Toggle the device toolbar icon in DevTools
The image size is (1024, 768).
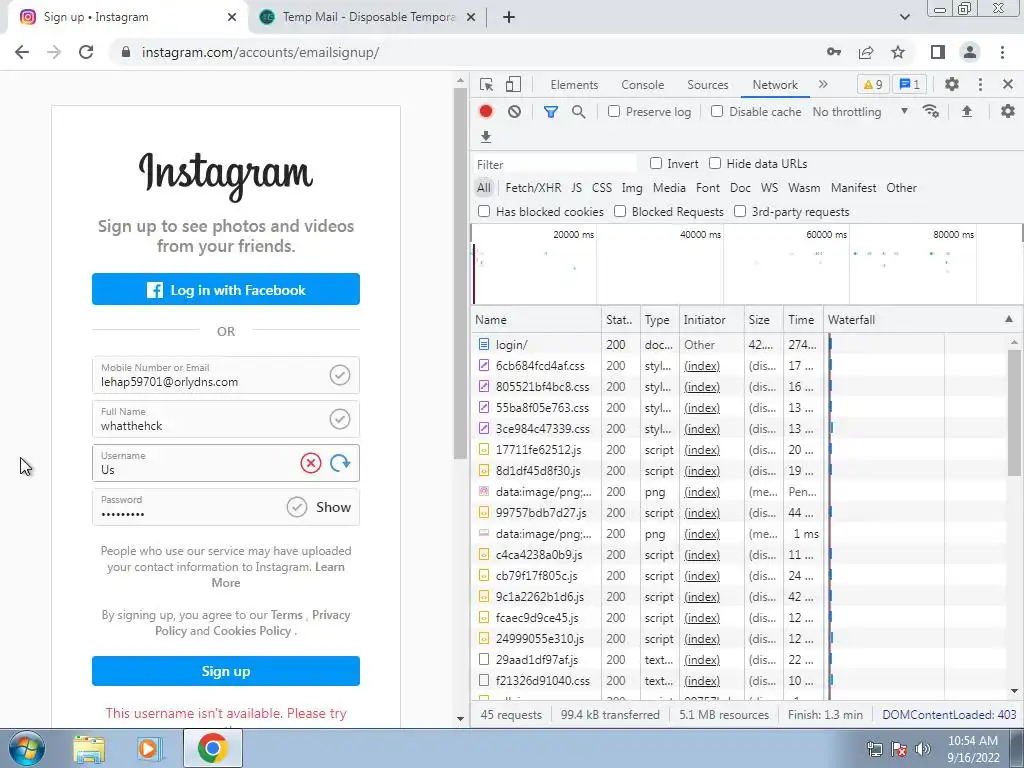click(x=513, y=84)
